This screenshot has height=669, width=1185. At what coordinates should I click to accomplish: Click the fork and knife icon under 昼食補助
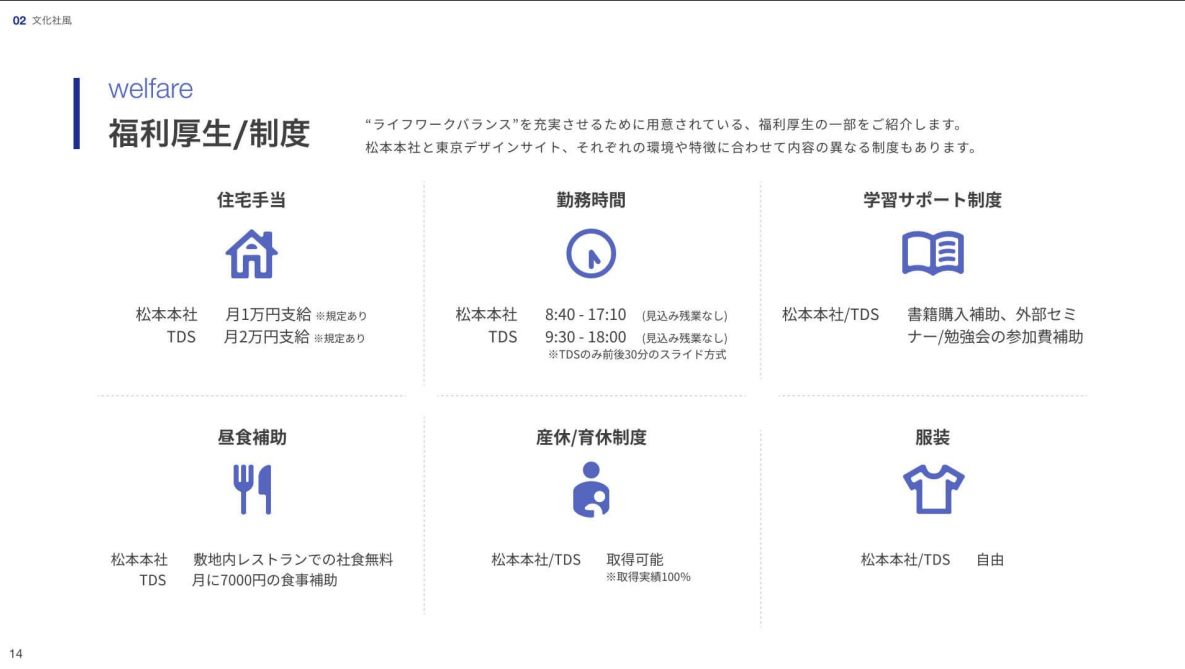pos(250,490)
